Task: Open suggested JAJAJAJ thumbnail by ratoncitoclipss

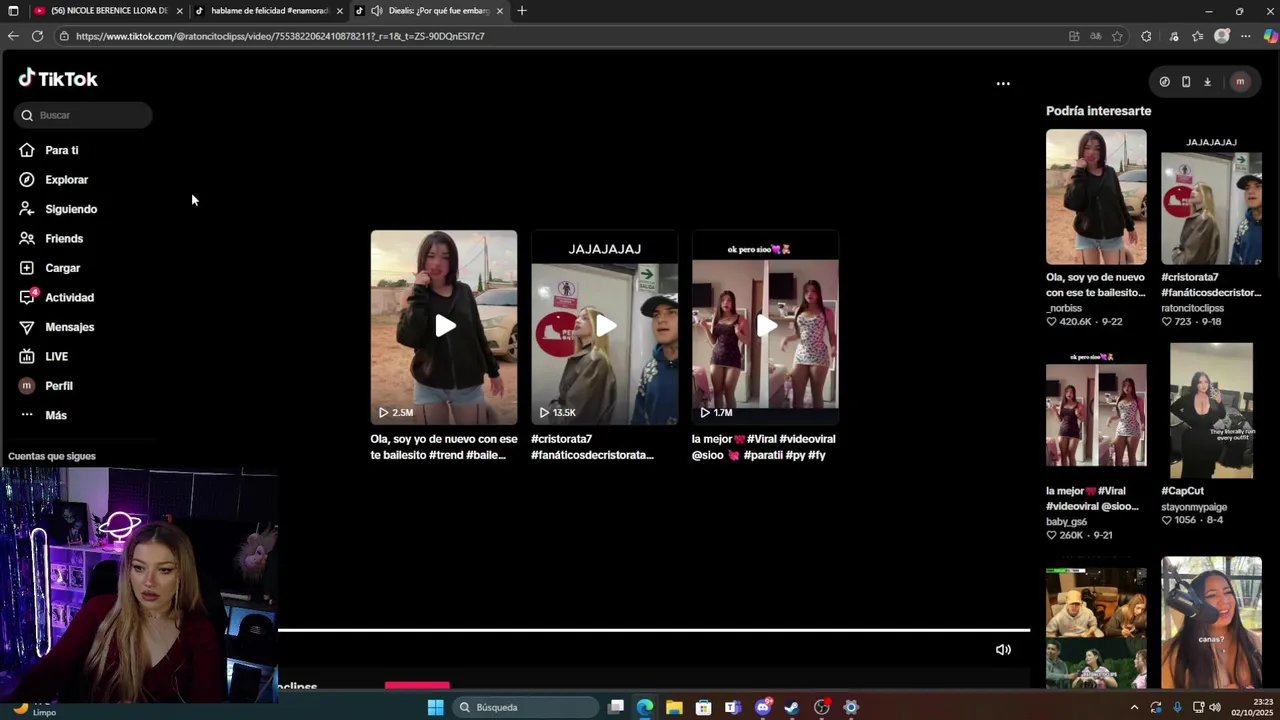Action: (x=1211, y=197)
